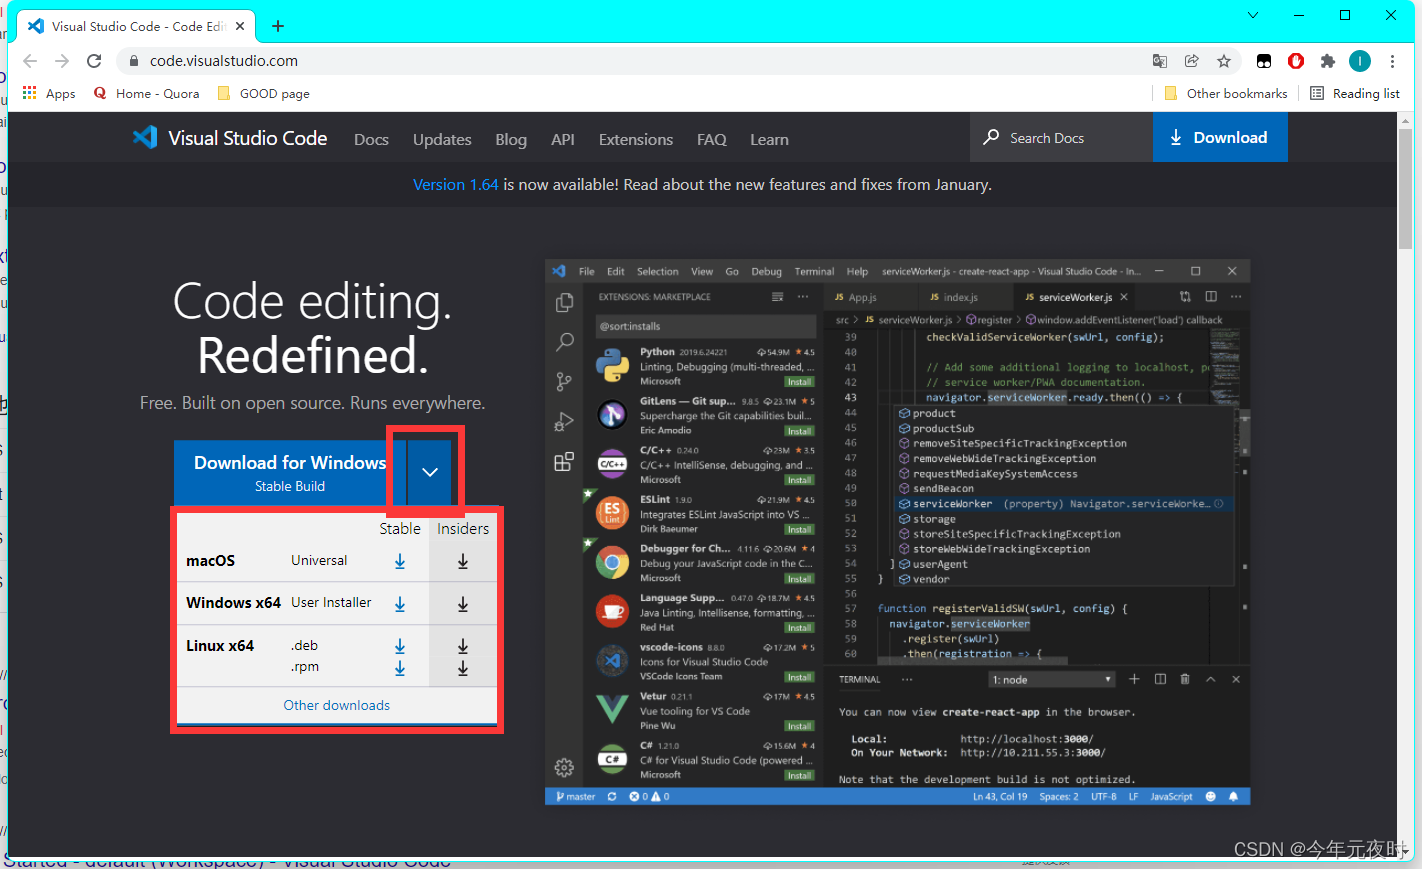
Task: Open a new browser tab
Action: tap(278, 26)
